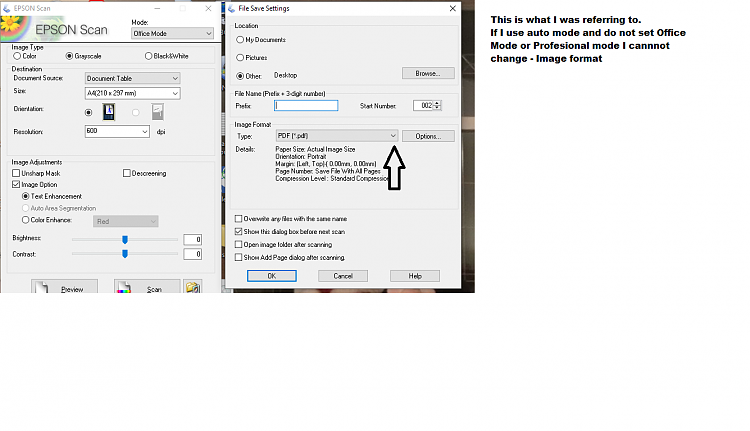This screenshot has height=431, width=750.
Task: Increase Start Number with up arrow
Action: tap(437, 103)
